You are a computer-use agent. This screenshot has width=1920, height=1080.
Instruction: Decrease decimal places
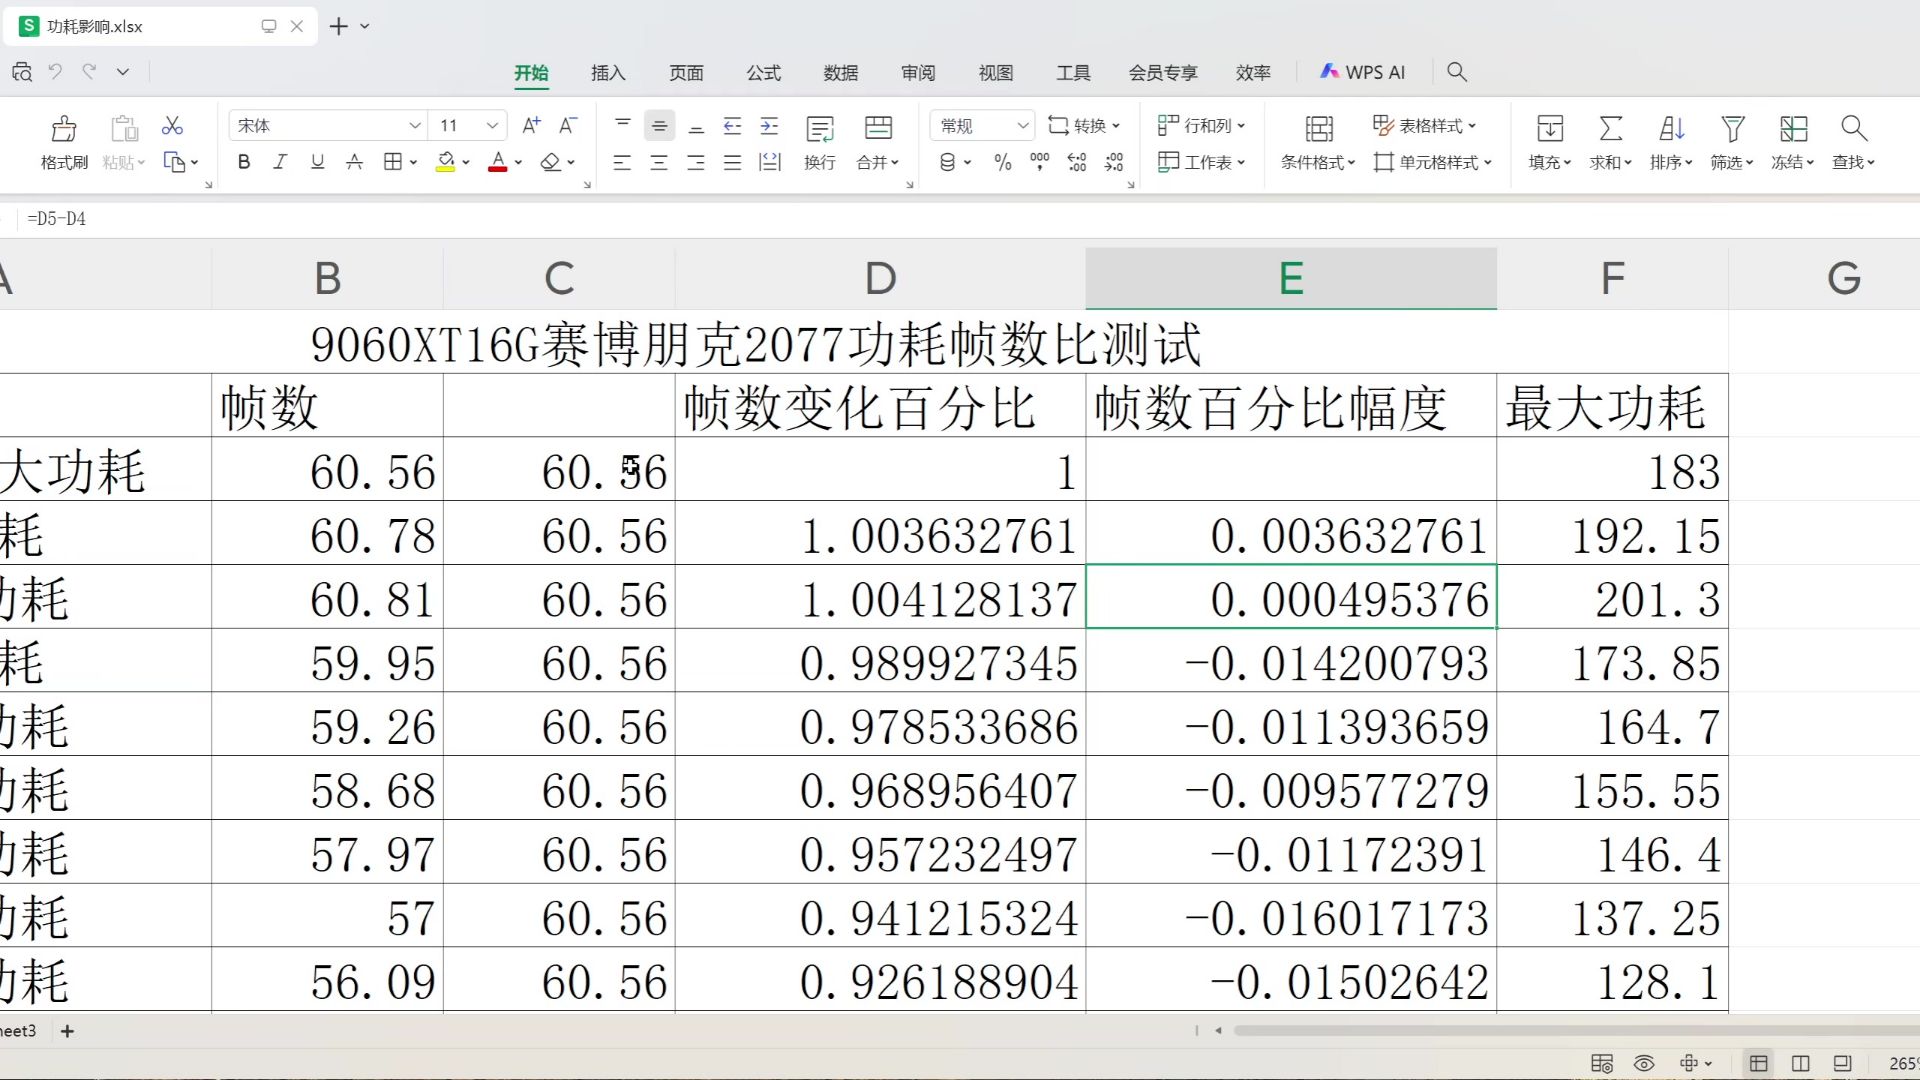pos(1114,162)
